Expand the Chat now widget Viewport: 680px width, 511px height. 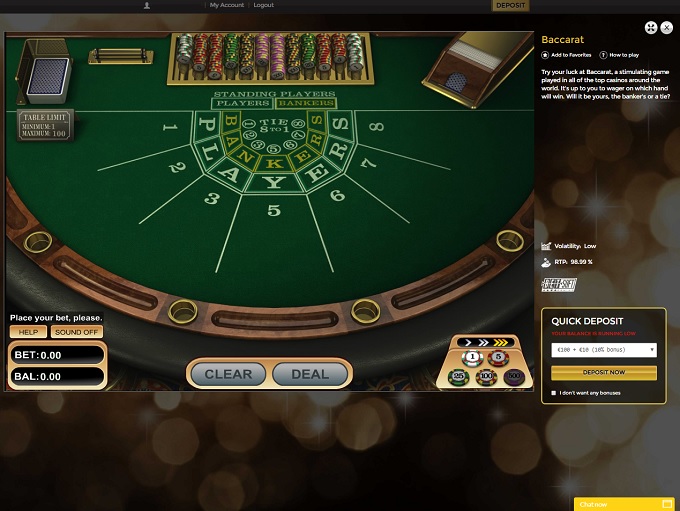(624, 504)
